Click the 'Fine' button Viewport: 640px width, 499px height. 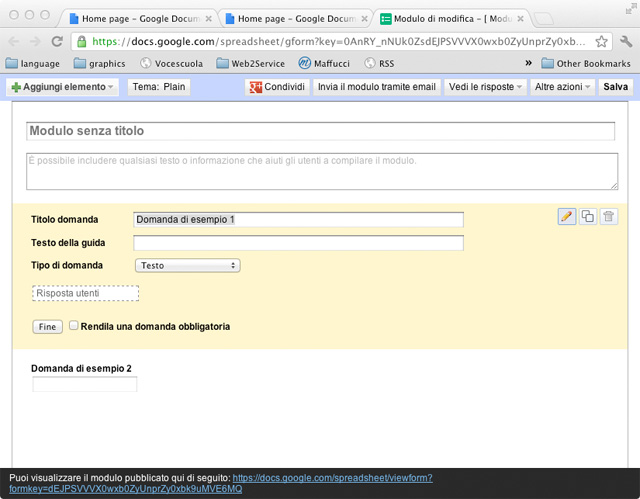[47, 327]
